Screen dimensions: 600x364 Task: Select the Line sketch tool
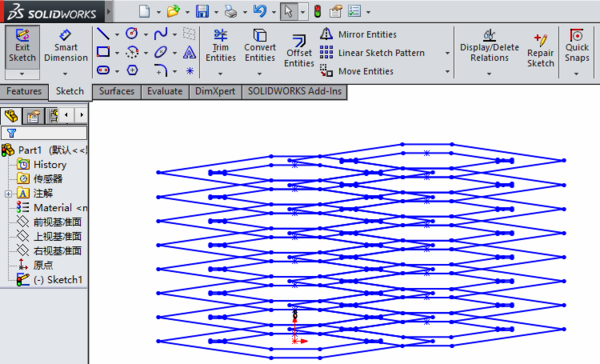pyautogui.click(x=103, y=34)
